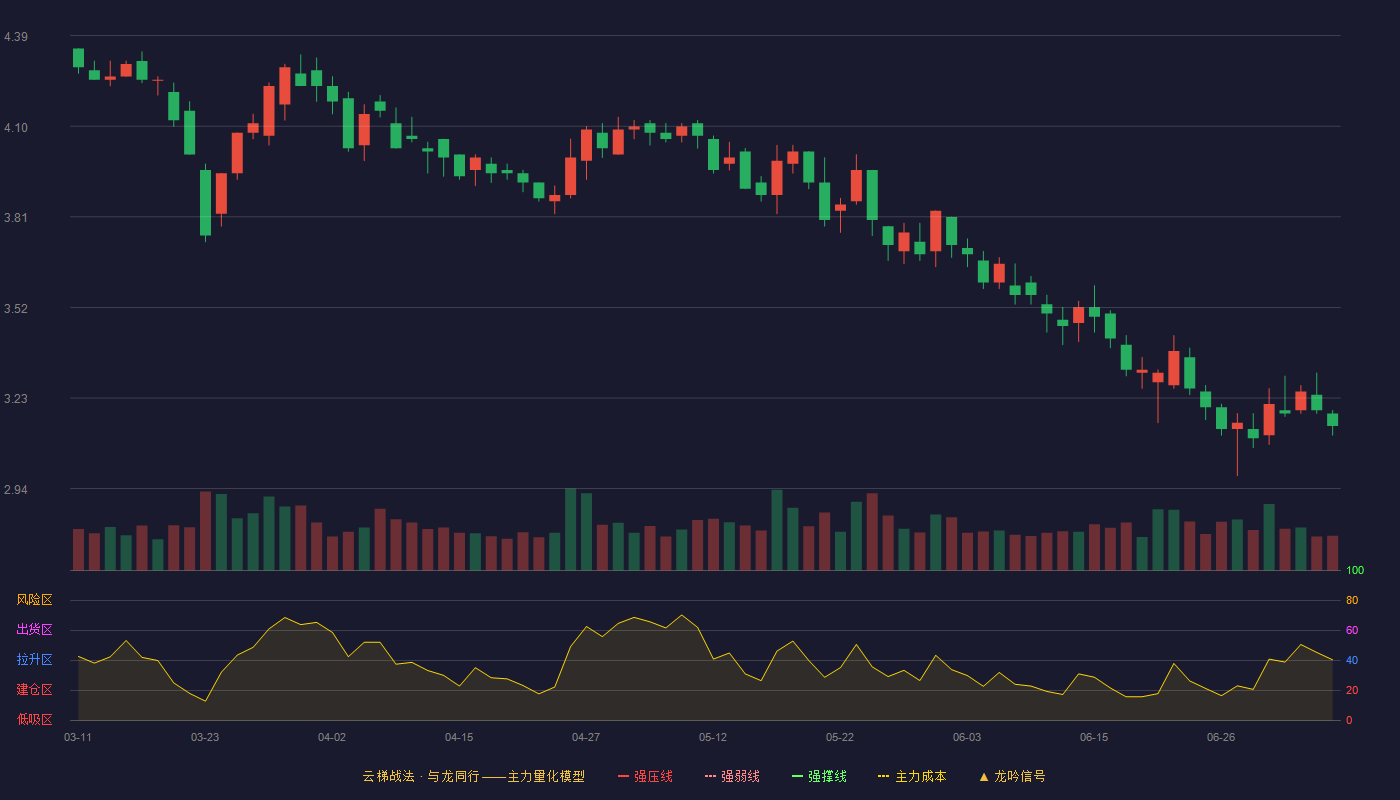
Task: Click the 04-27 date label
Action: tap(586, 737)
